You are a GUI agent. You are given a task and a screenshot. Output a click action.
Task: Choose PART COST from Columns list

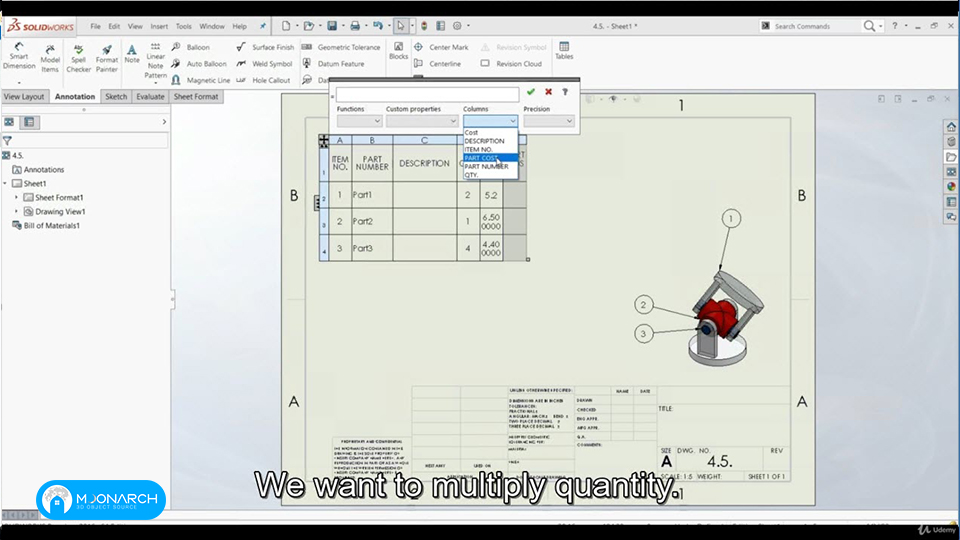(x=490, y=158)
